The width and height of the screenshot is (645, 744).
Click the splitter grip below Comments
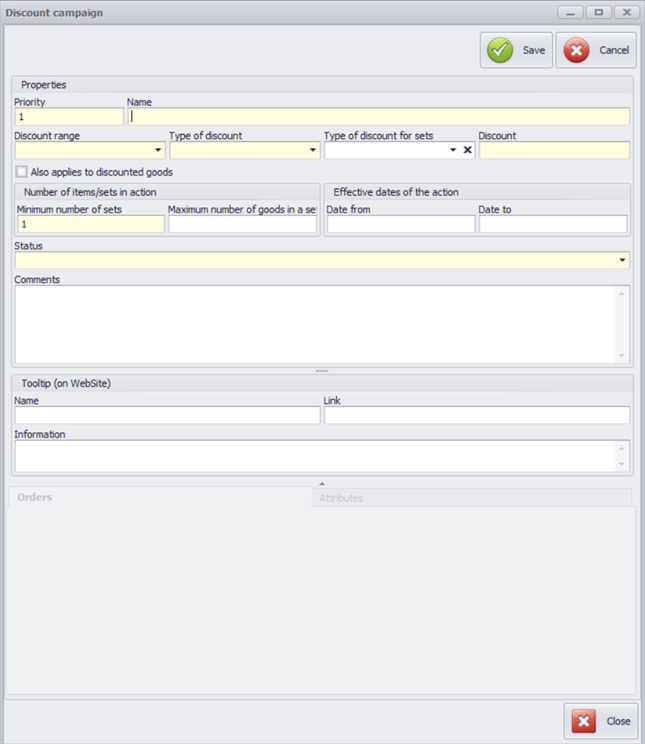[322, 371]
